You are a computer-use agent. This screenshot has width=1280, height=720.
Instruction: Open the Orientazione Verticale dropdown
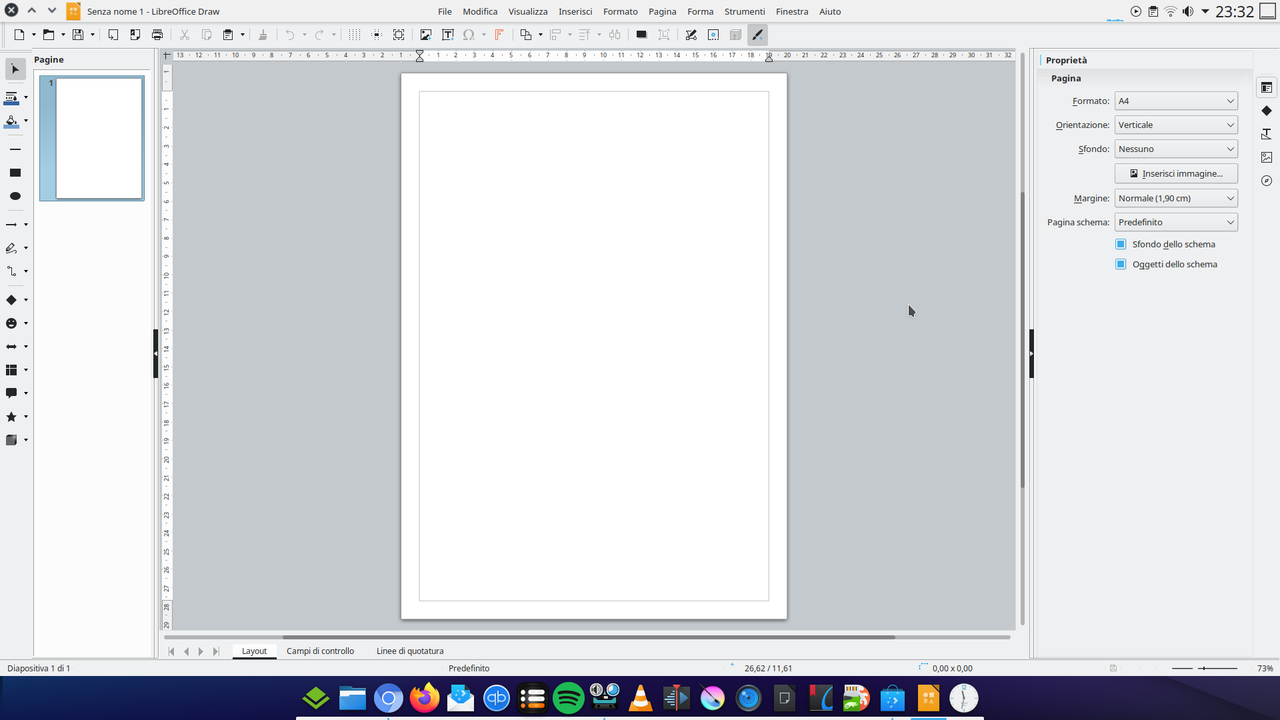pos(1176,125)
